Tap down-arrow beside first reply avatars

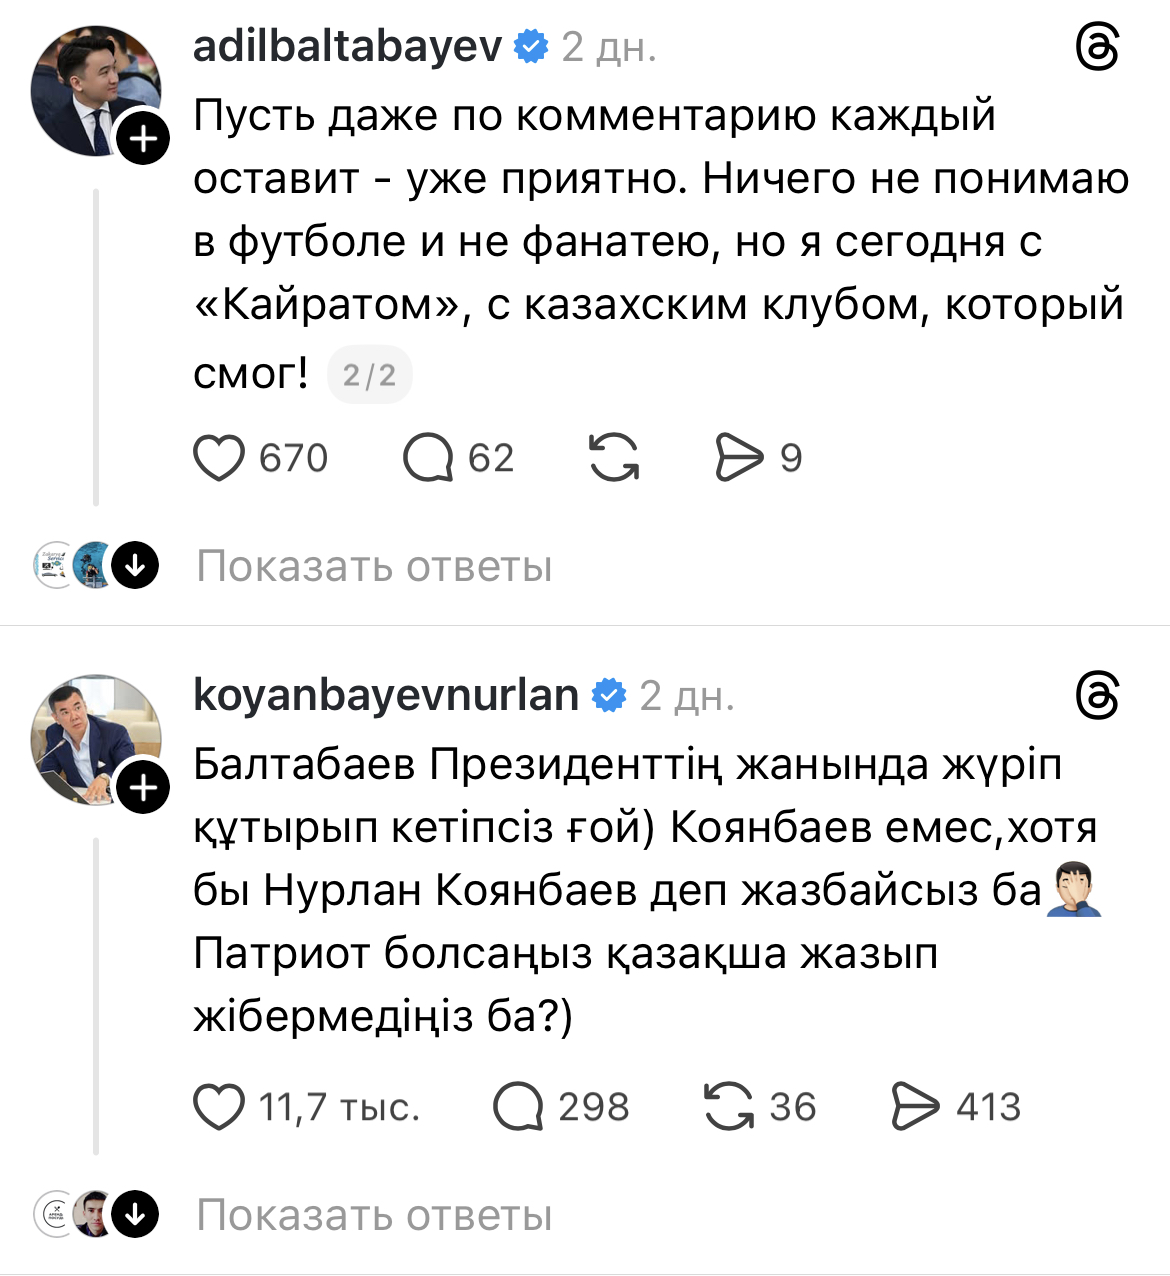coord(135,566)
